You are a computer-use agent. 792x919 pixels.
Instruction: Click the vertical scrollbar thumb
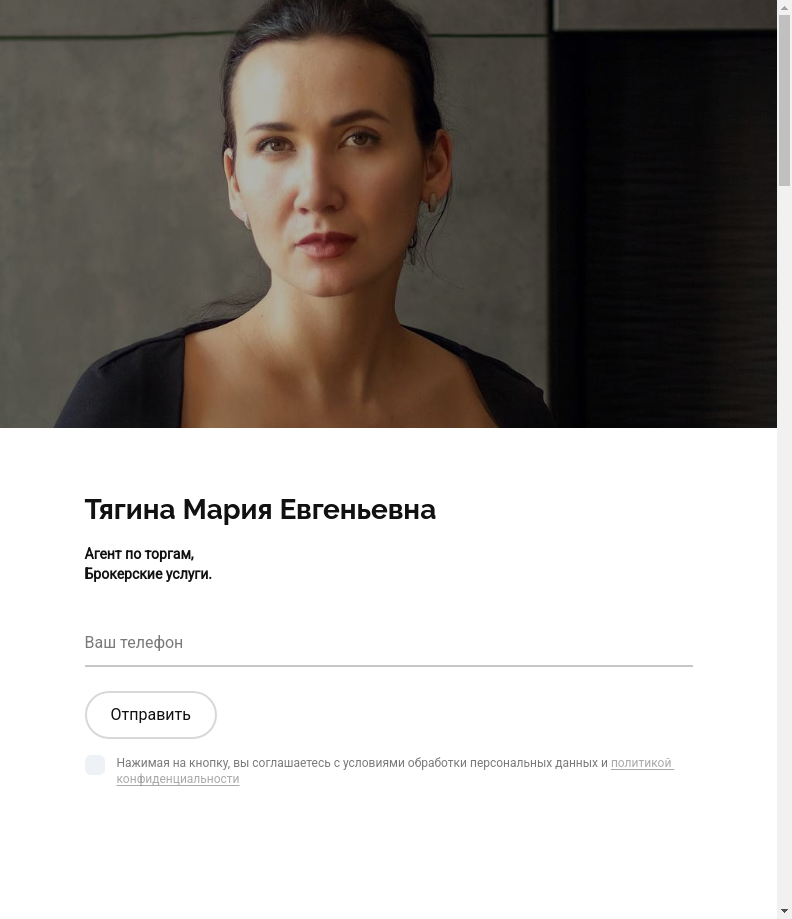click(784, 101)
